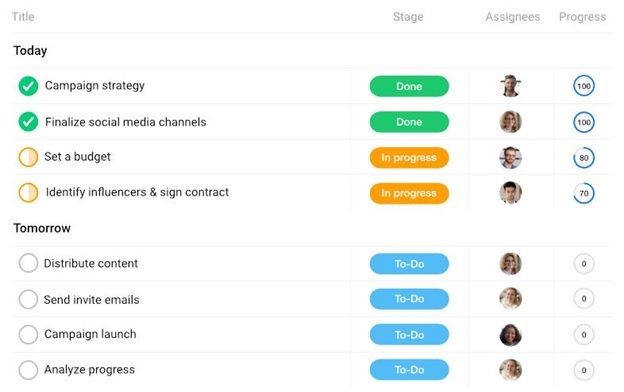Open the assignee avatar for Campaign launch
Image resolution: width=624 pixels, height=392 pixels.
(x=510, y=335)
